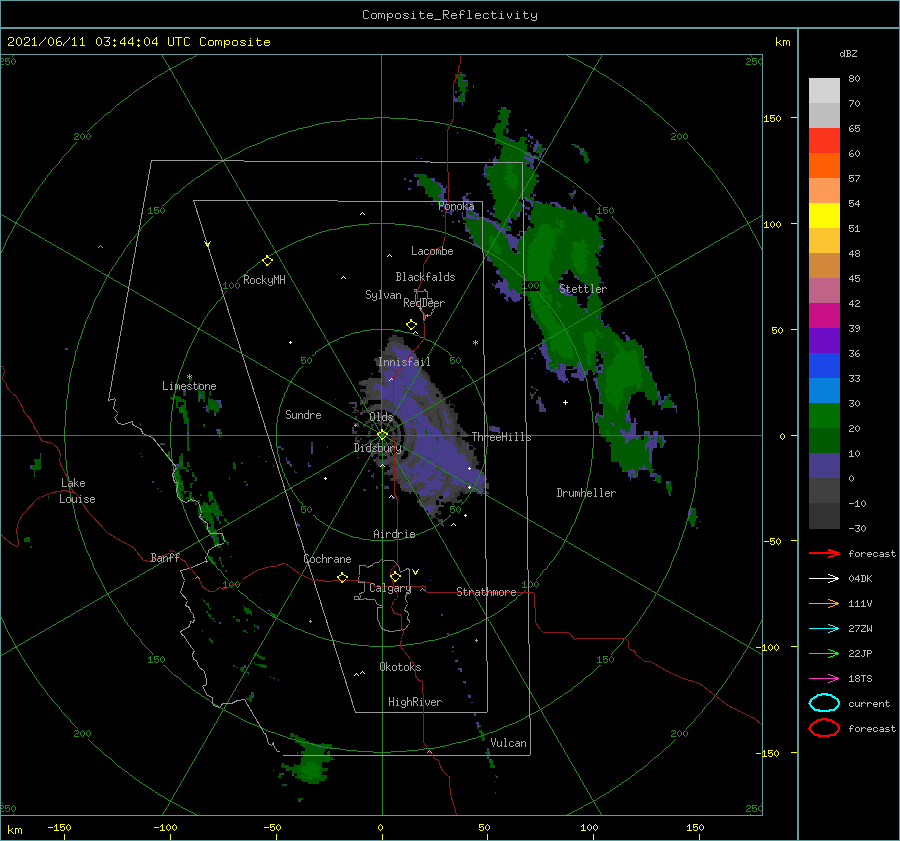
Task: Click the Banff label
Action: 165,557
